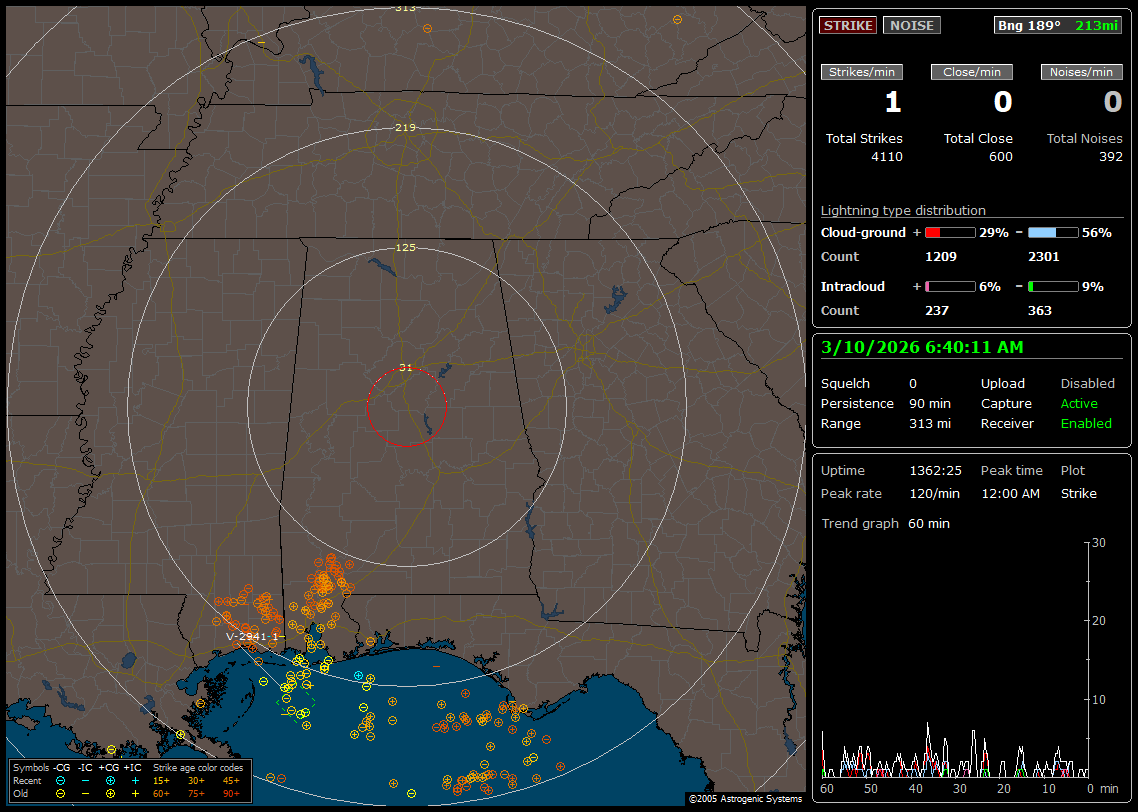Image resolution: width=1138 pixels, height=812 pixels.
Task: Click the recent positive intracloud plus symbol
Action: click(135, 780)
